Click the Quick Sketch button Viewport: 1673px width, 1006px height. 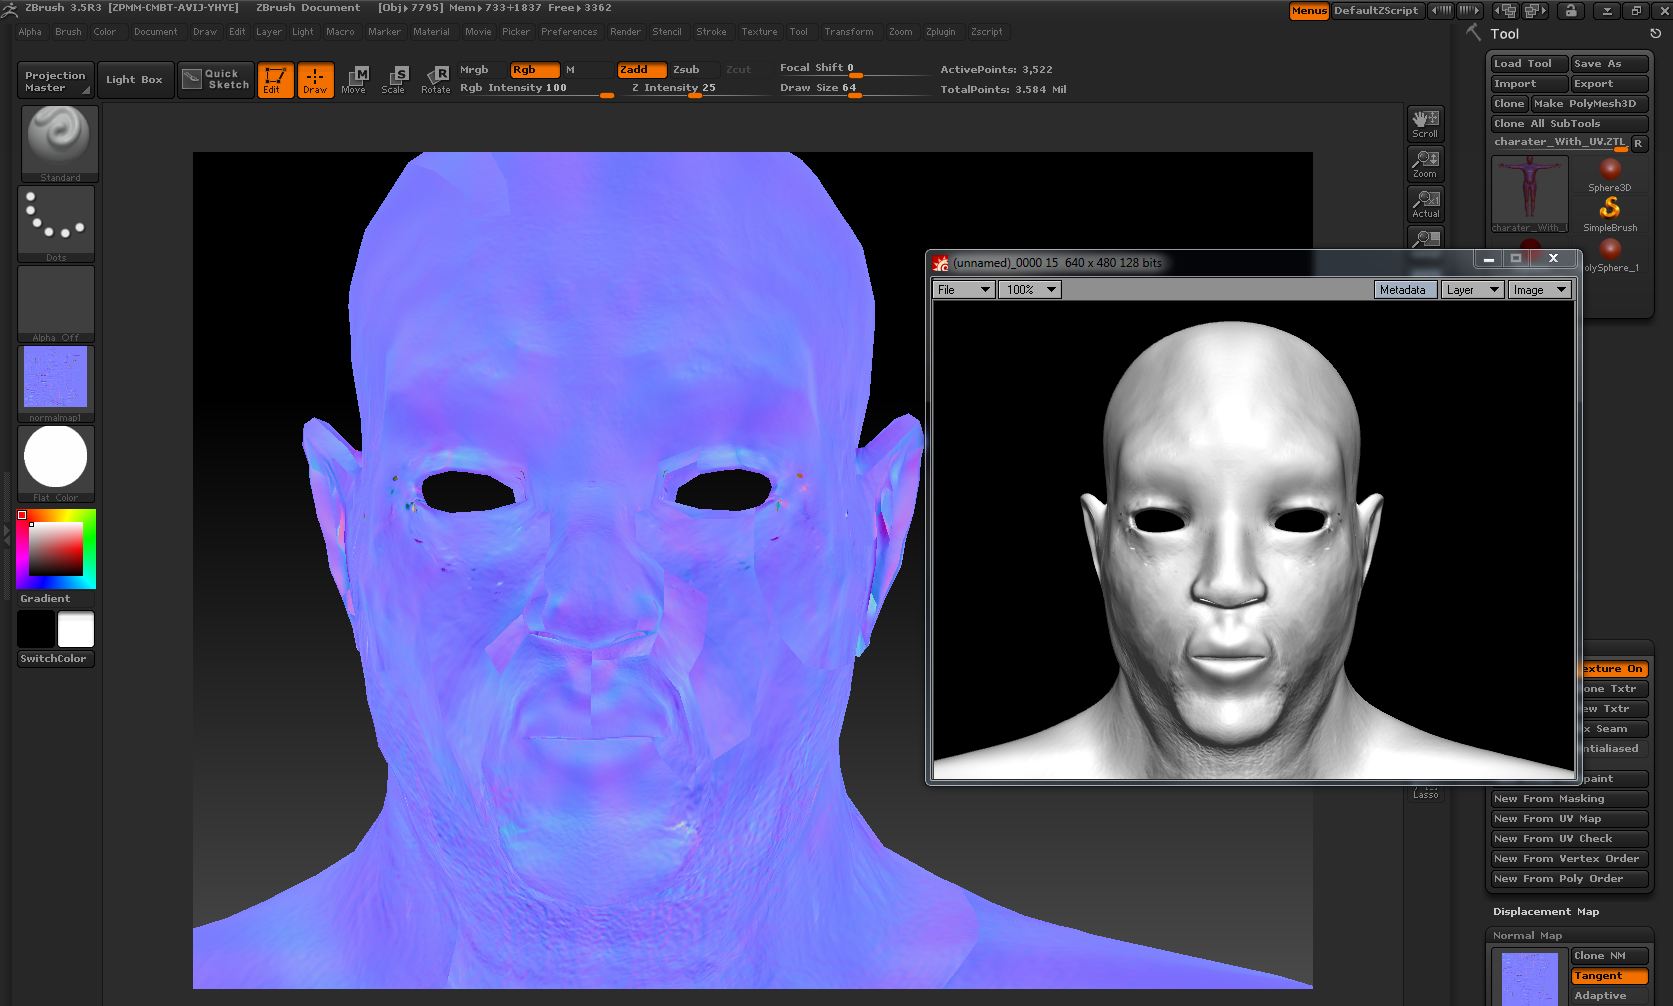click(216, 80)
